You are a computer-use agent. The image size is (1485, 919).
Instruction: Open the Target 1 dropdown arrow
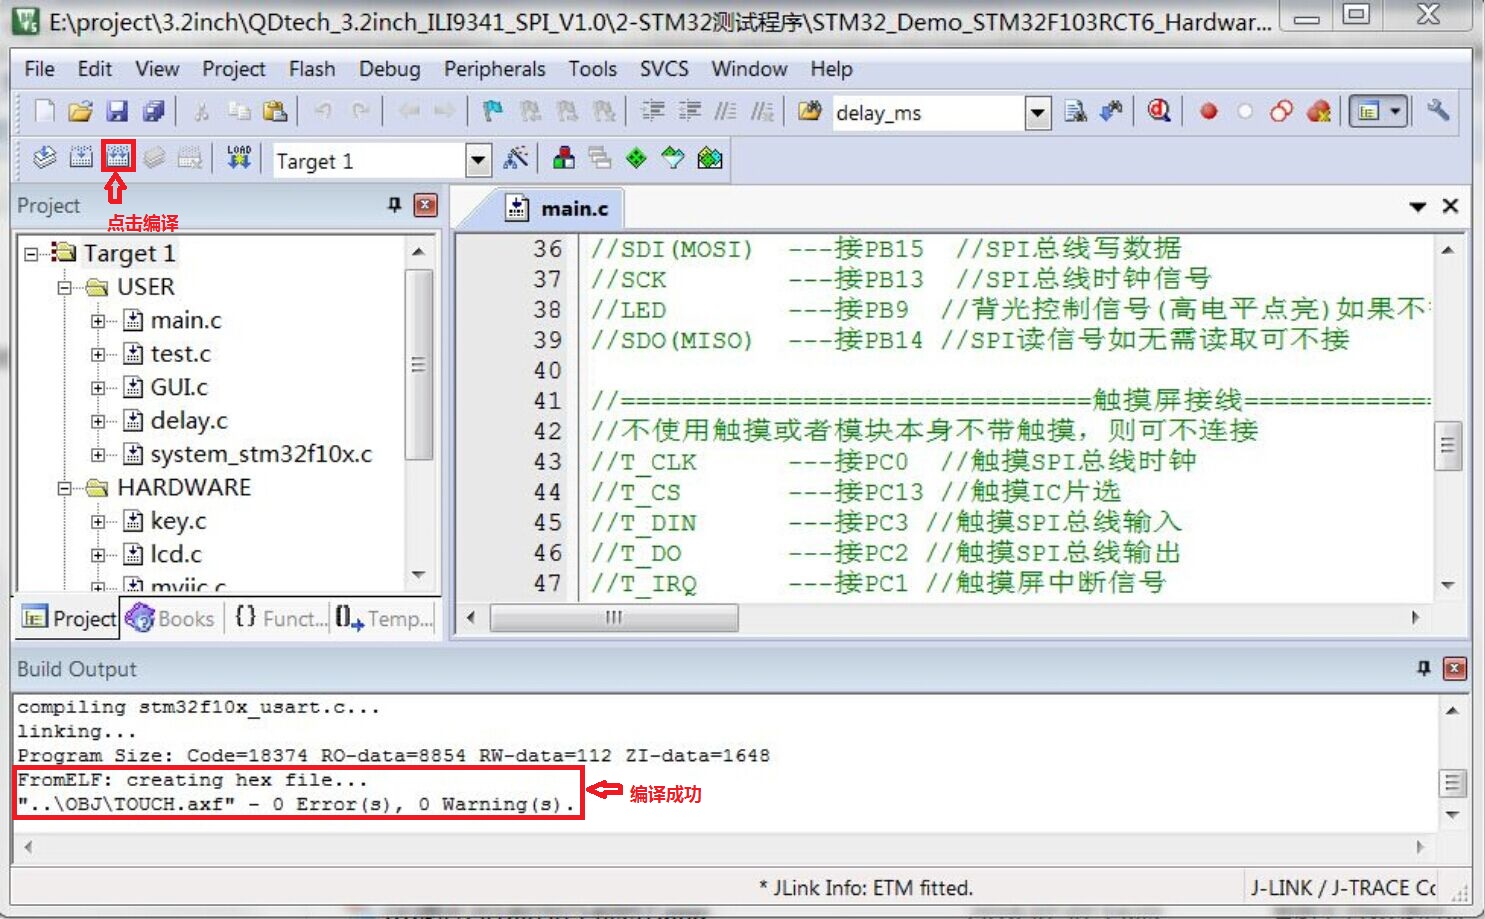478,160
